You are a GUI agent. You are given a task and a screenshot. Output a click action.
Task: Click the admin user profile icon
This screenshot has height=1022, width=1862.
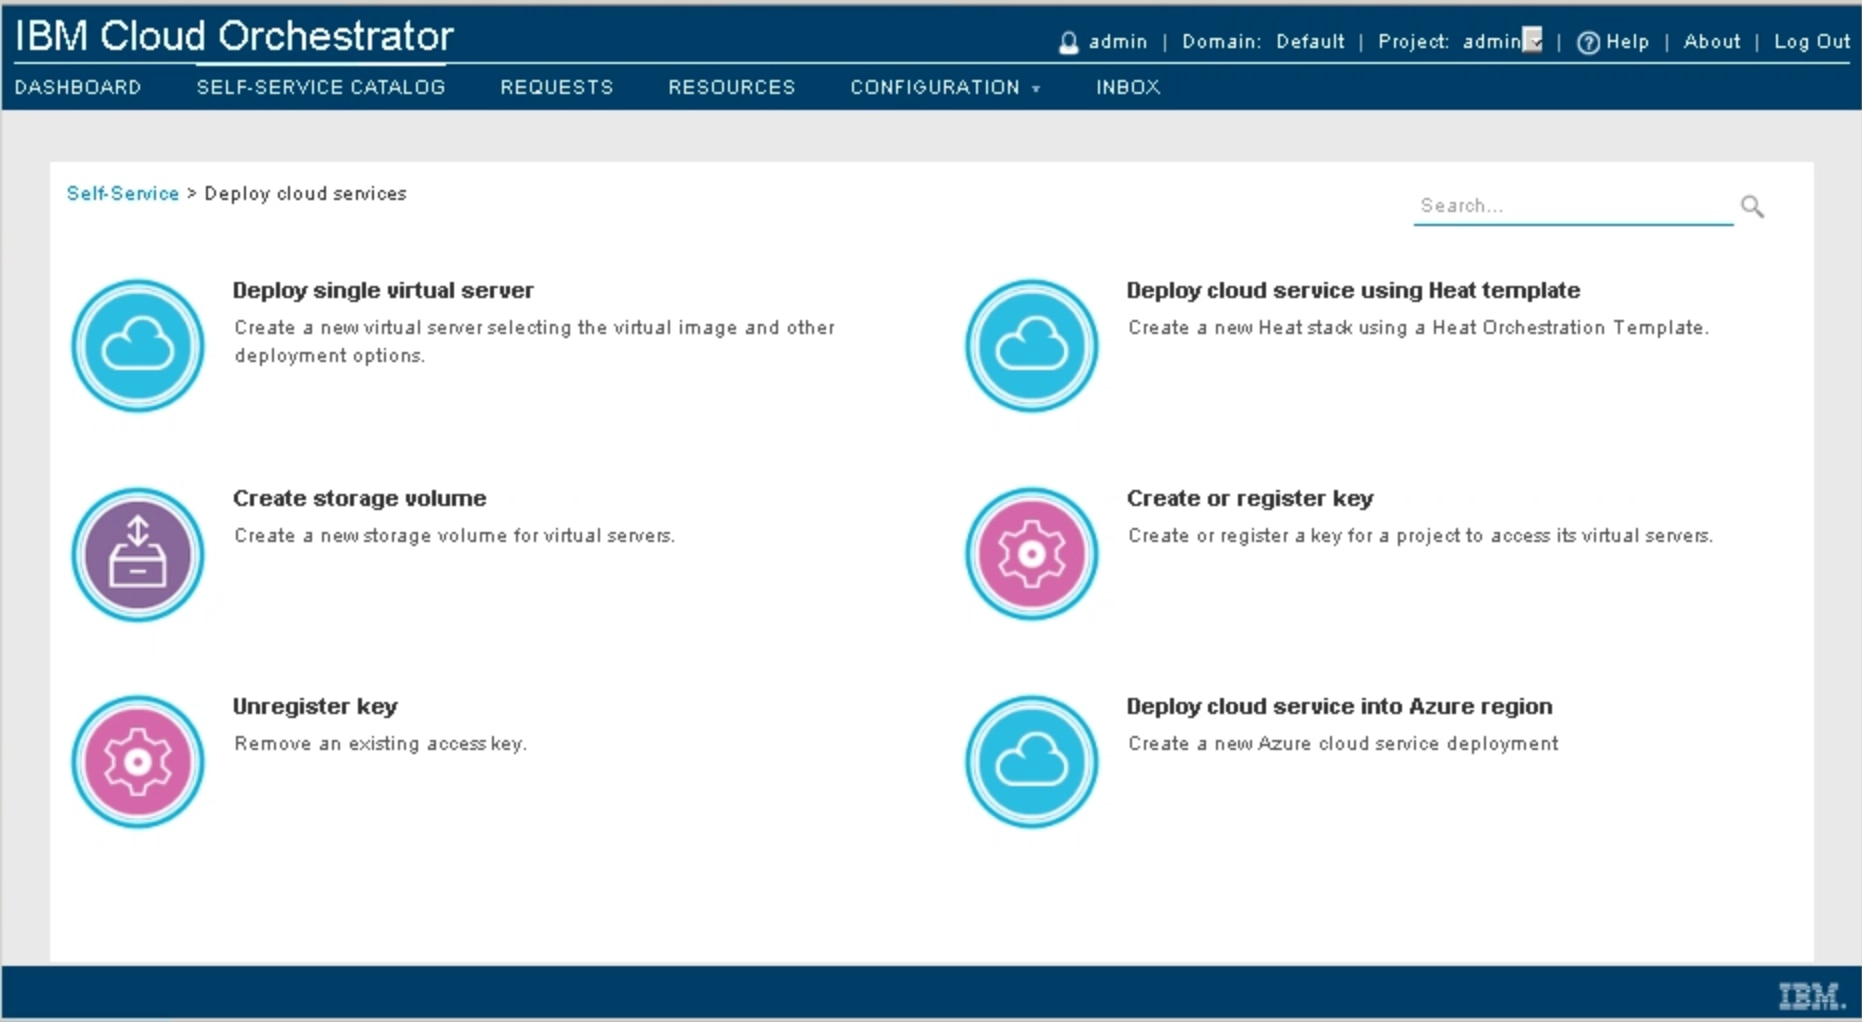[x=1069, y=42]
